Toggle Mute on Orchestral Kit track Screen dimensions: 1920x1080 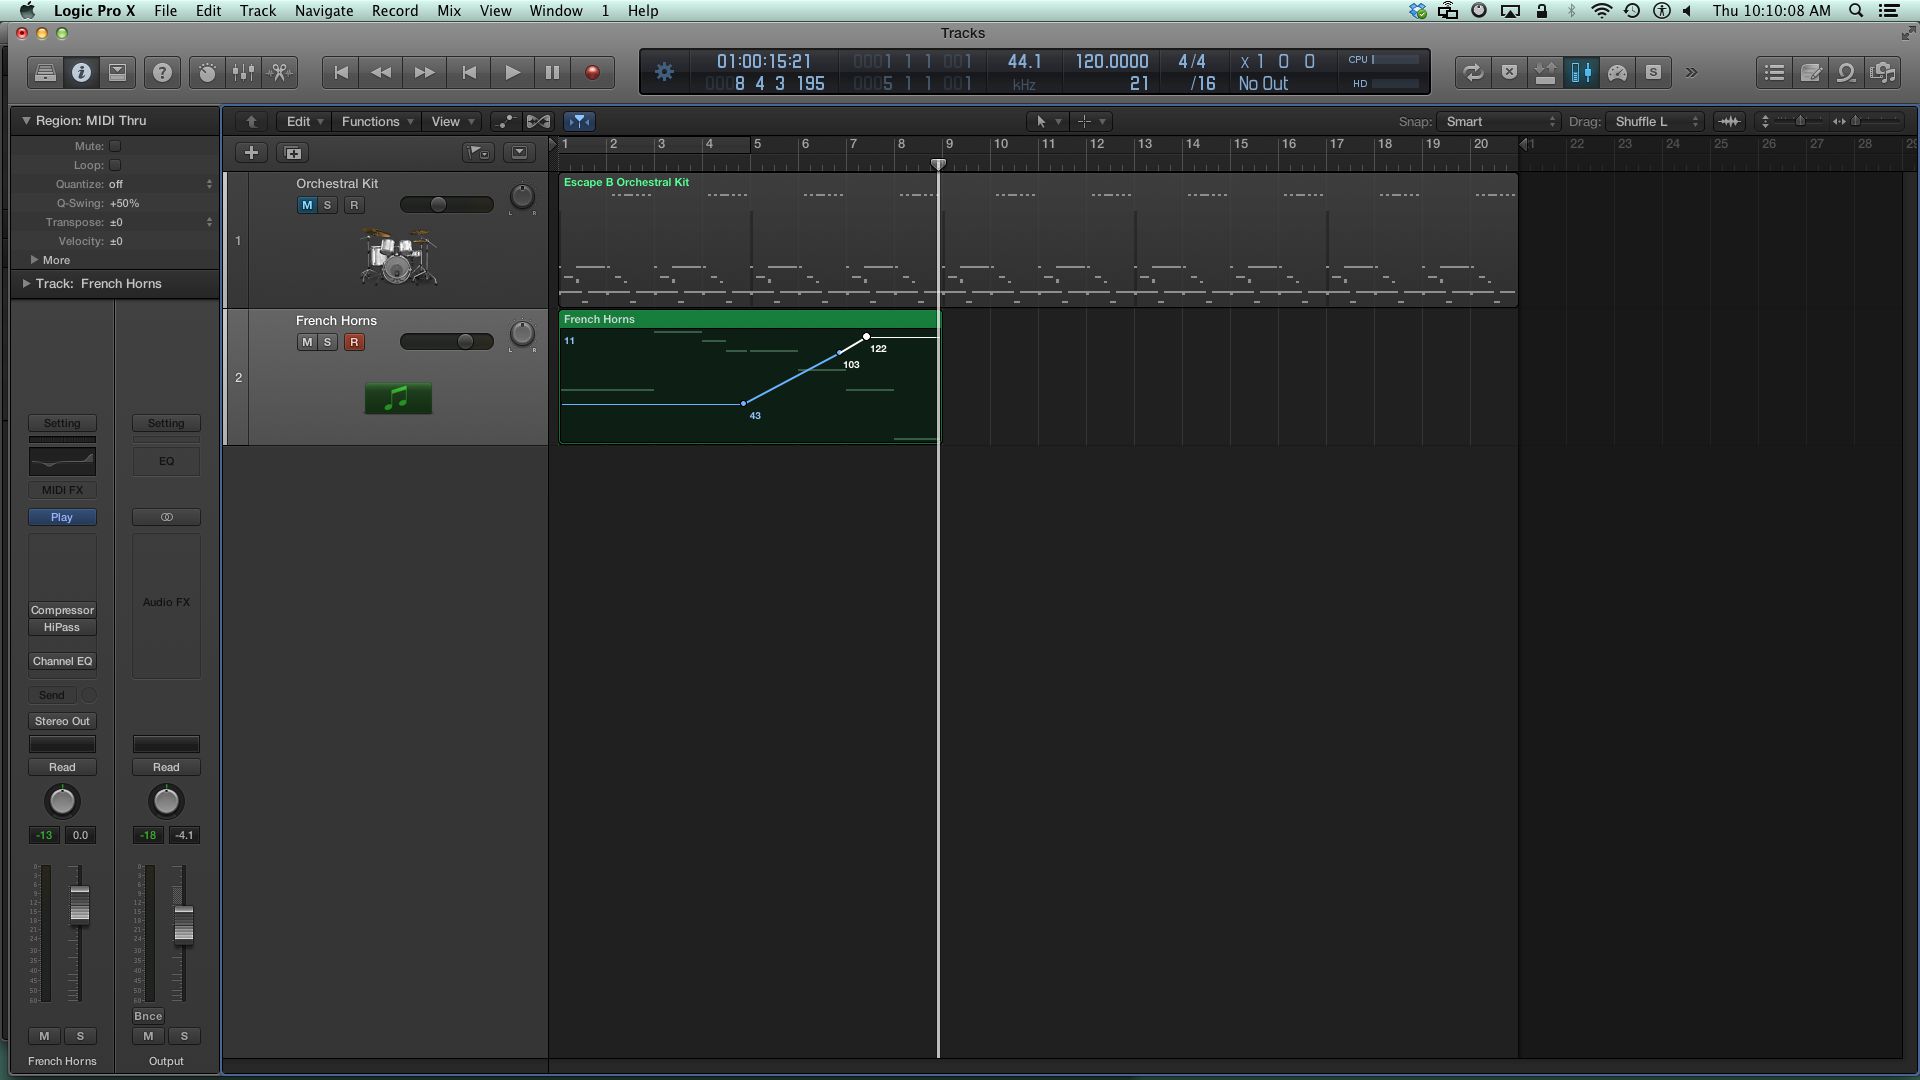pos(307,205)
